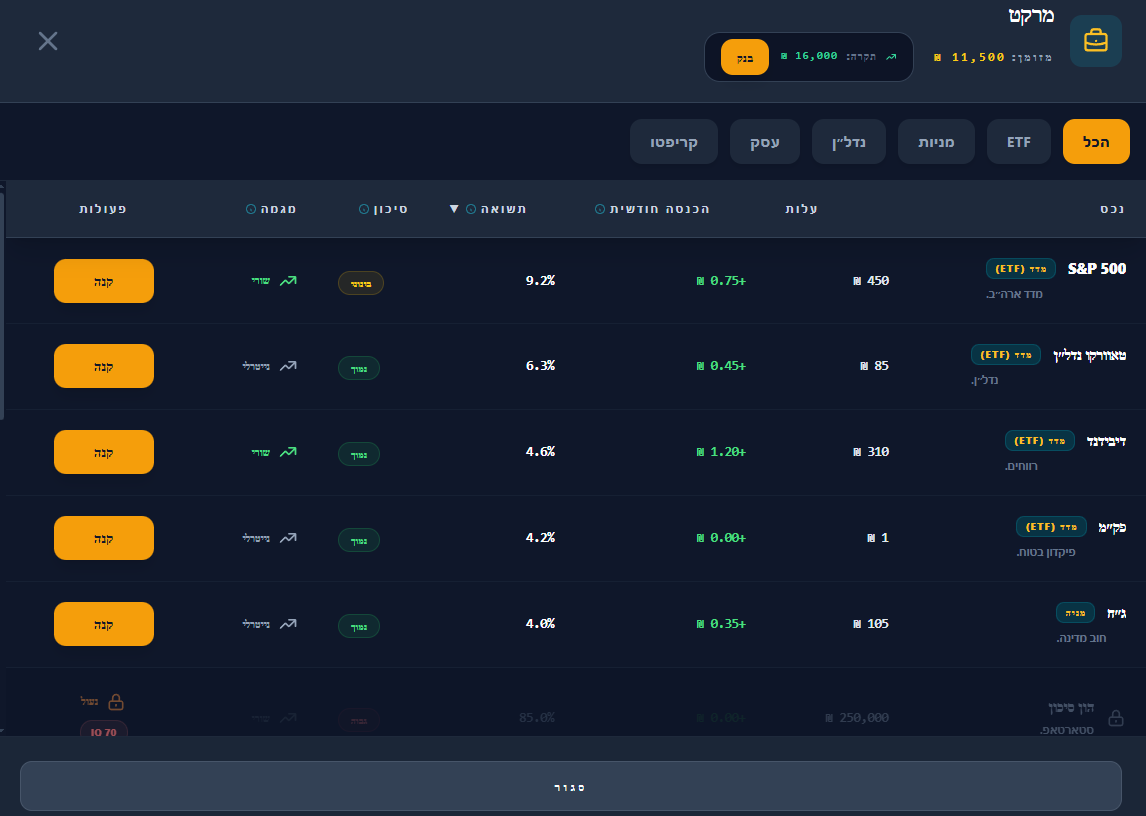Click the green trend icon beside תקרה
1146x816 pixels.
(891, 56)
